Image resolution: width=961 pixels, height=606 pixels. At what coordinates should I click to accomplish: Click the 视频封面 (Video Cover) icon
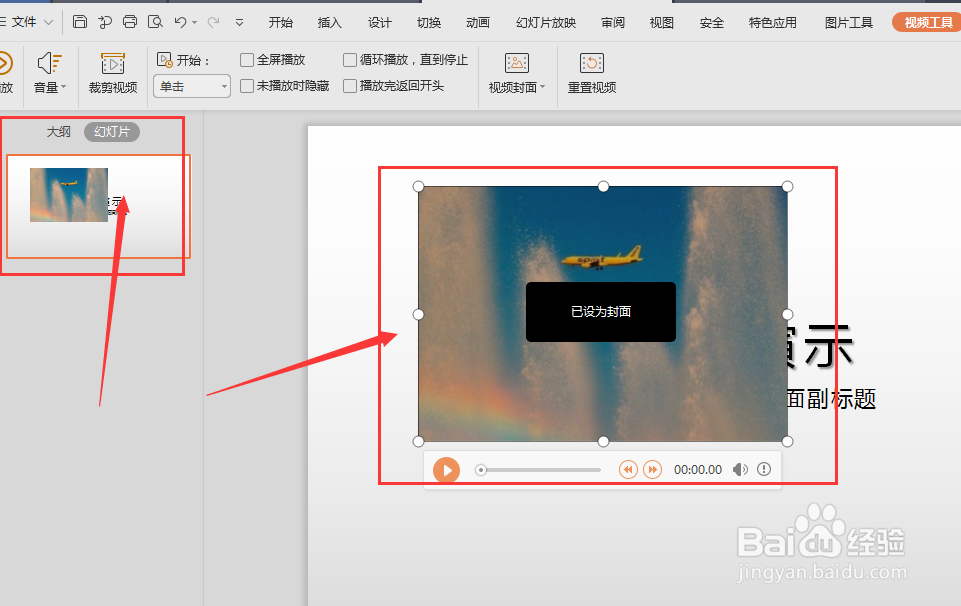(516, 64)
